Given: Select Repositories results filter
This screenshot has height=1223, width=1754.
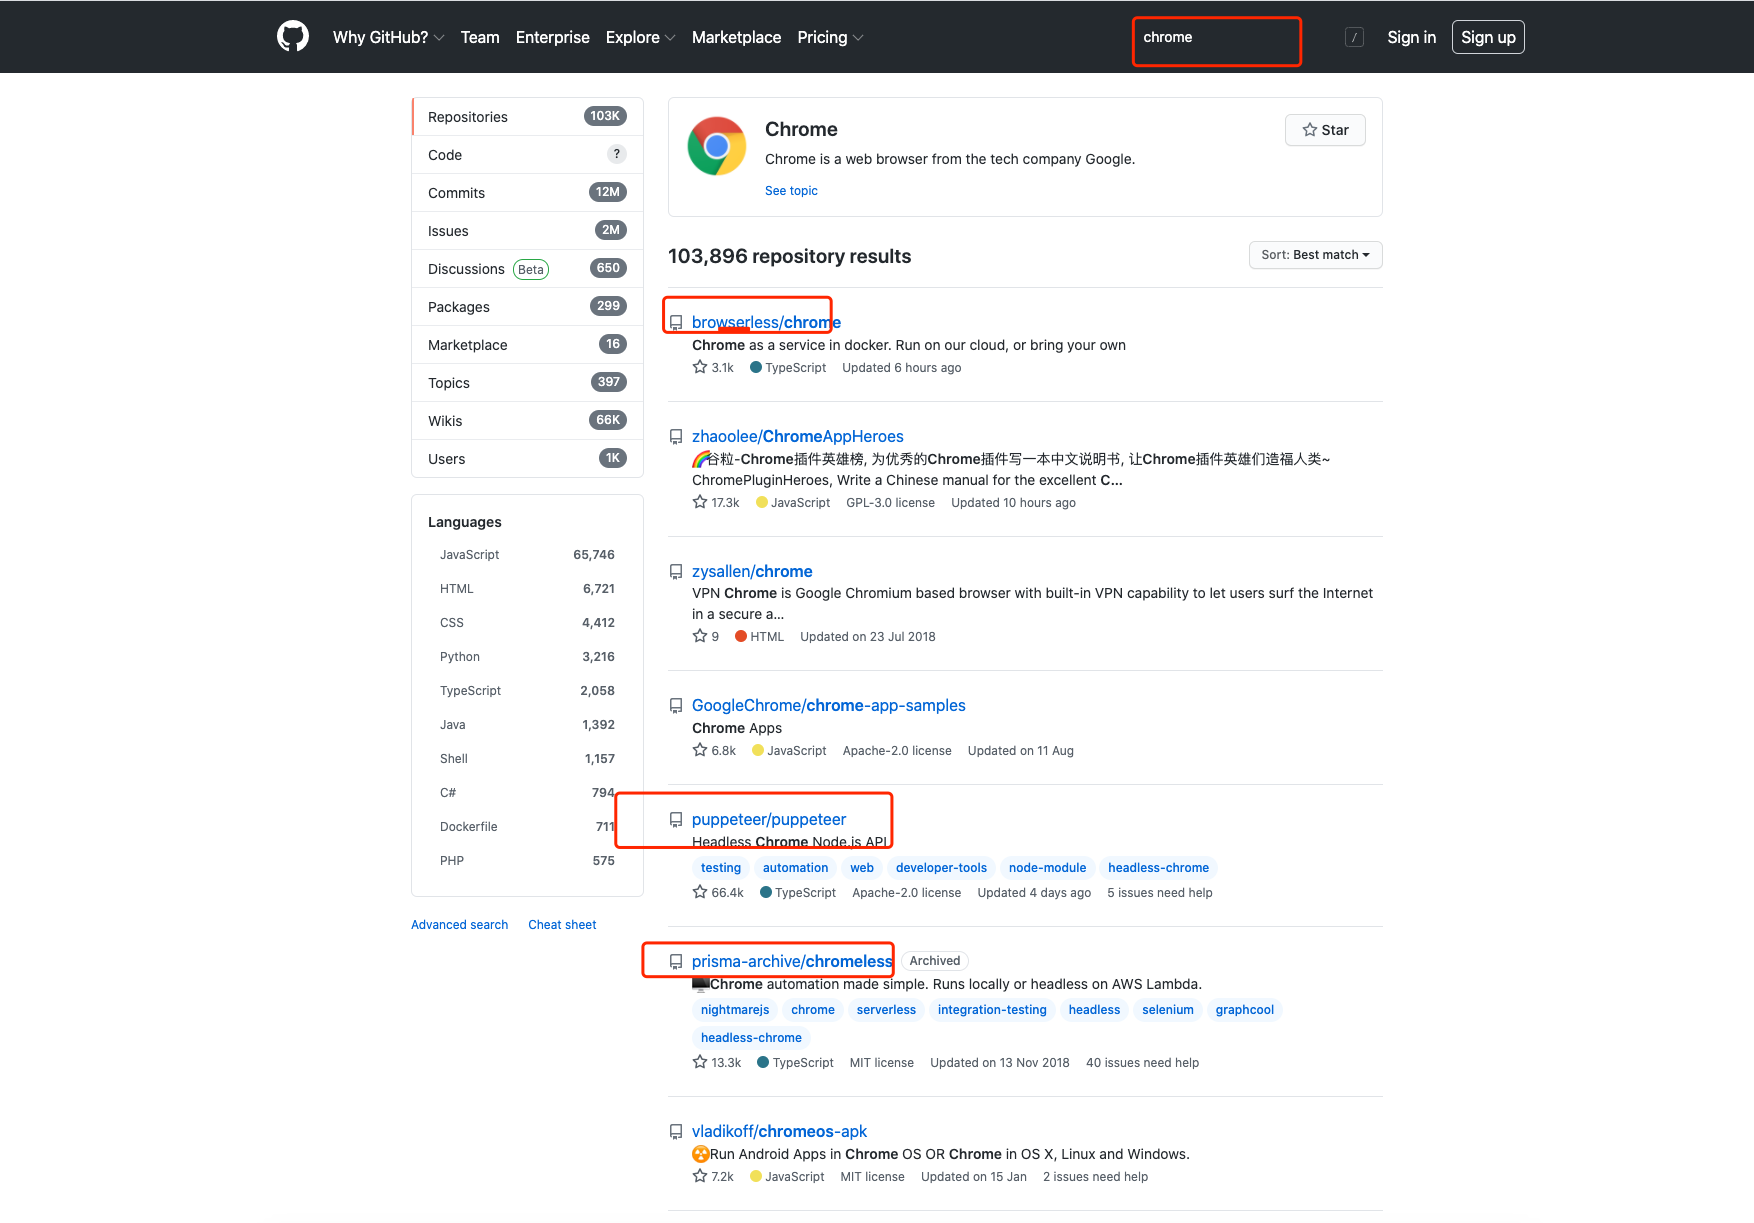Looking at the screenshot, I should pos(527,117).
